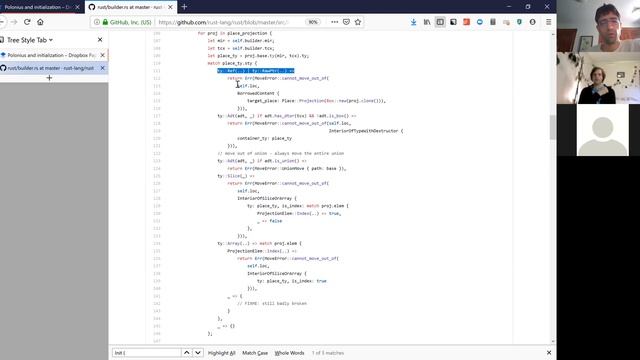
Task: Click the forward navigation arrow
Action: click(14, 22)
